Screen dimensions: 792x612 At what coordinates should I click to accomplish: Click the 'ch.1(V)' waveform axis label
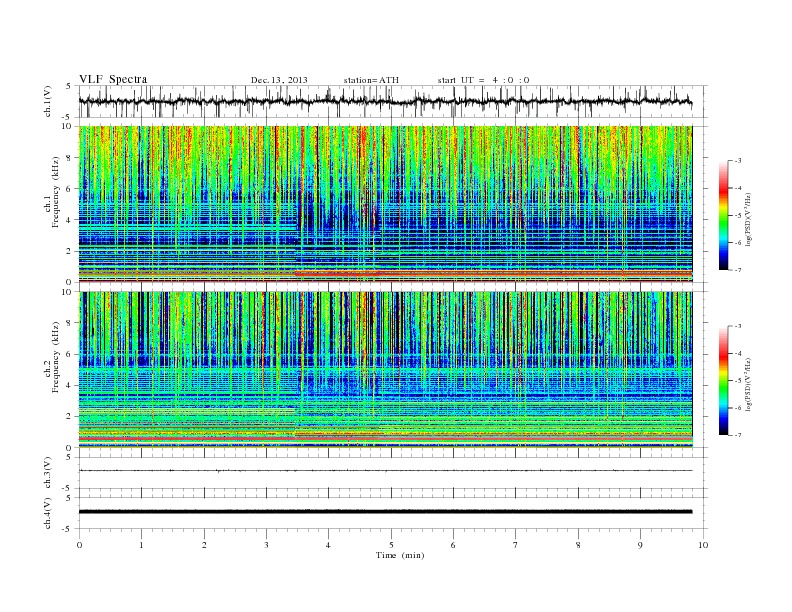pyautogui.click(x=48, y=101)
